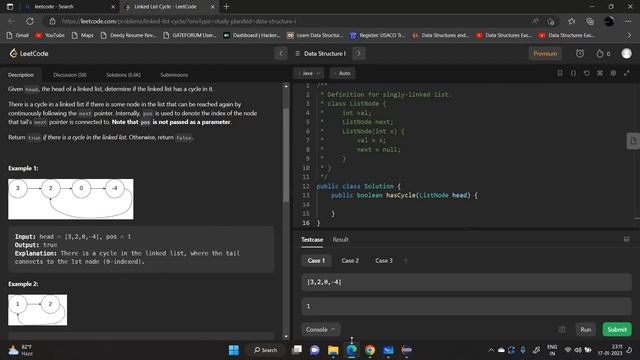This screenshot has height=360, width=640.
Task: Click scroll down arrow in description panel
Action: pos(286,337)
